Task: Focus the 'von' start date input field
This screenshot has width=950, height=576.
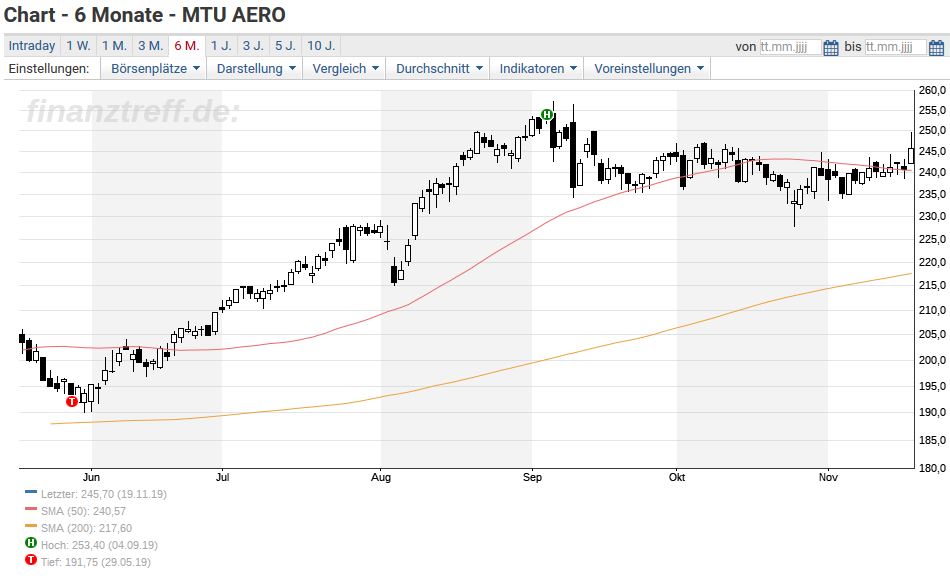Action: pyautogui.click(x=790, y=47)
